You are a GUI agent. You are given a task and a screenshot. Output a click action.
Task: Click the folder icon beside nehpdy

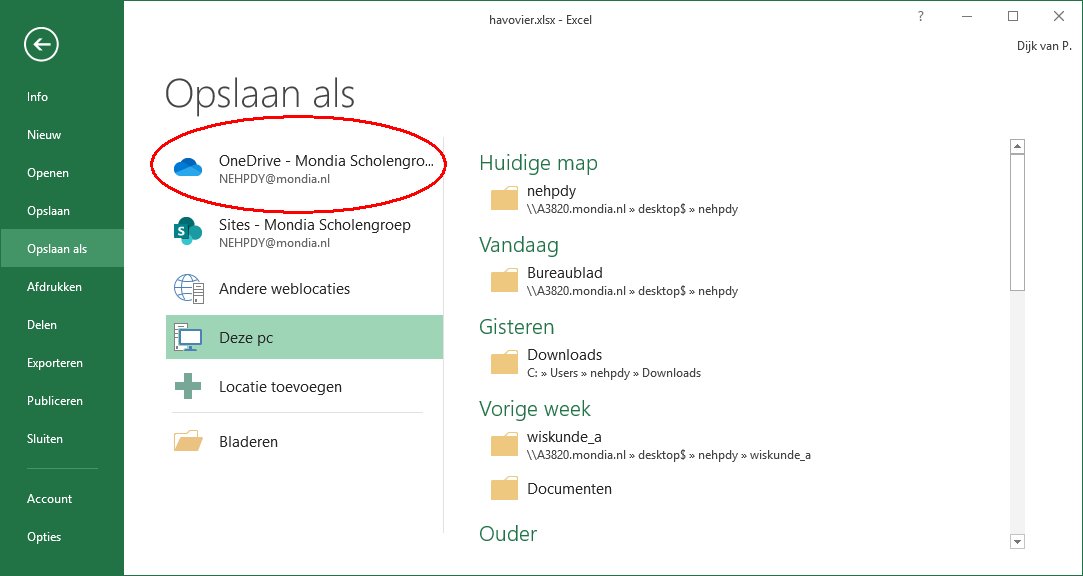click(504, 198)
